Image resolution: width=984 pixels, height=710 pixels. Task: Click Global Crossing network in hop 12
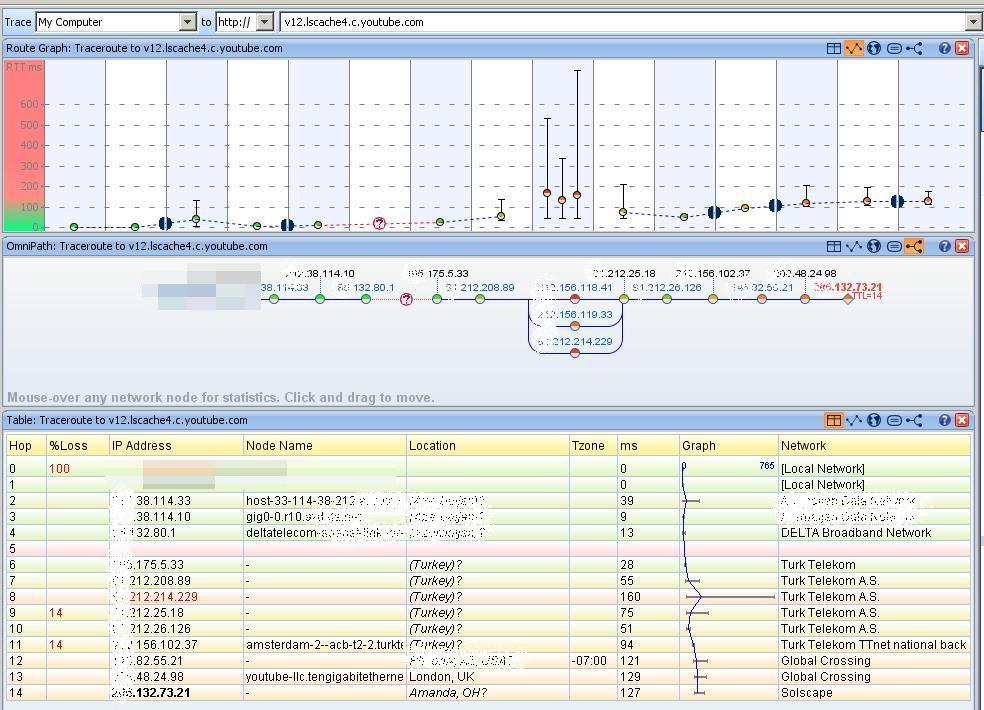[x=825, y=661]
